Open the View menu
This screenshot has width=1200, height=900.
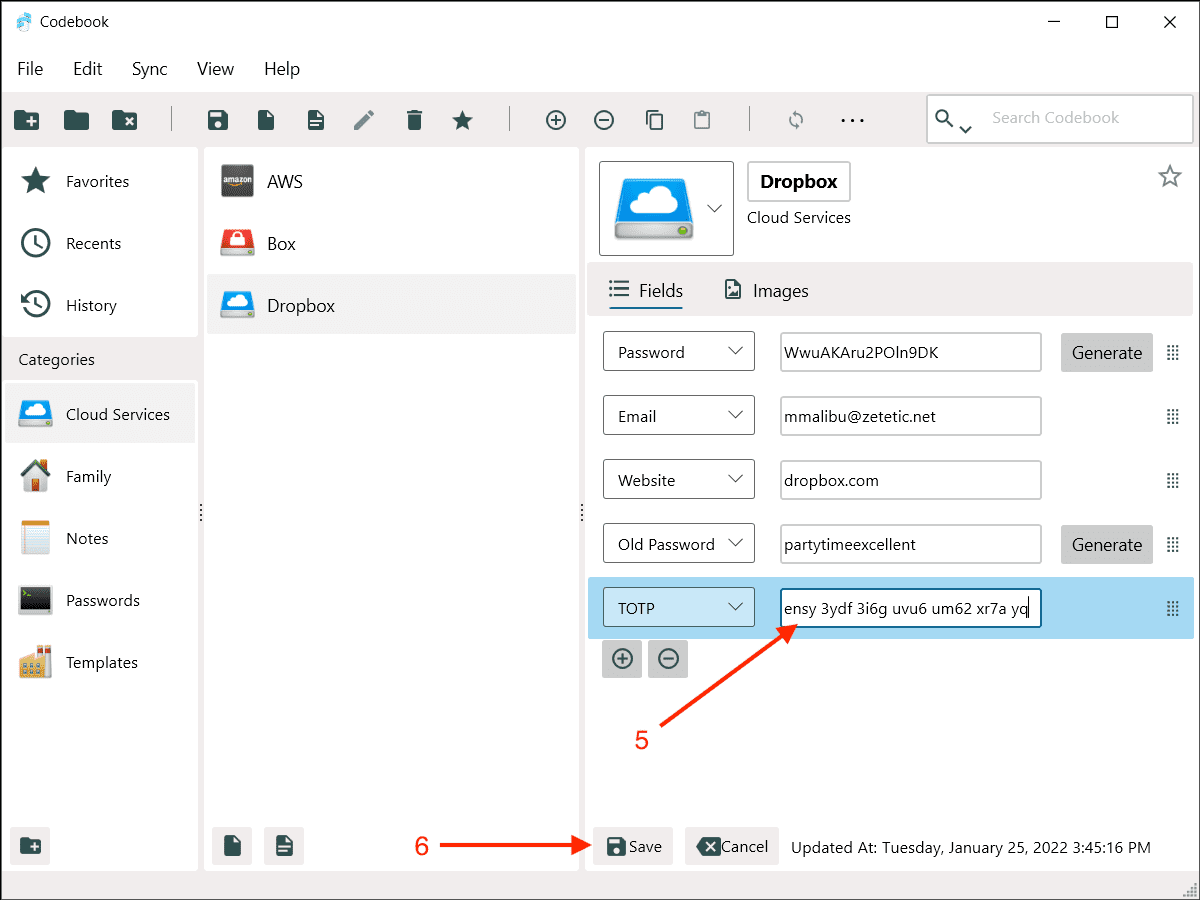tap(215, 69)
